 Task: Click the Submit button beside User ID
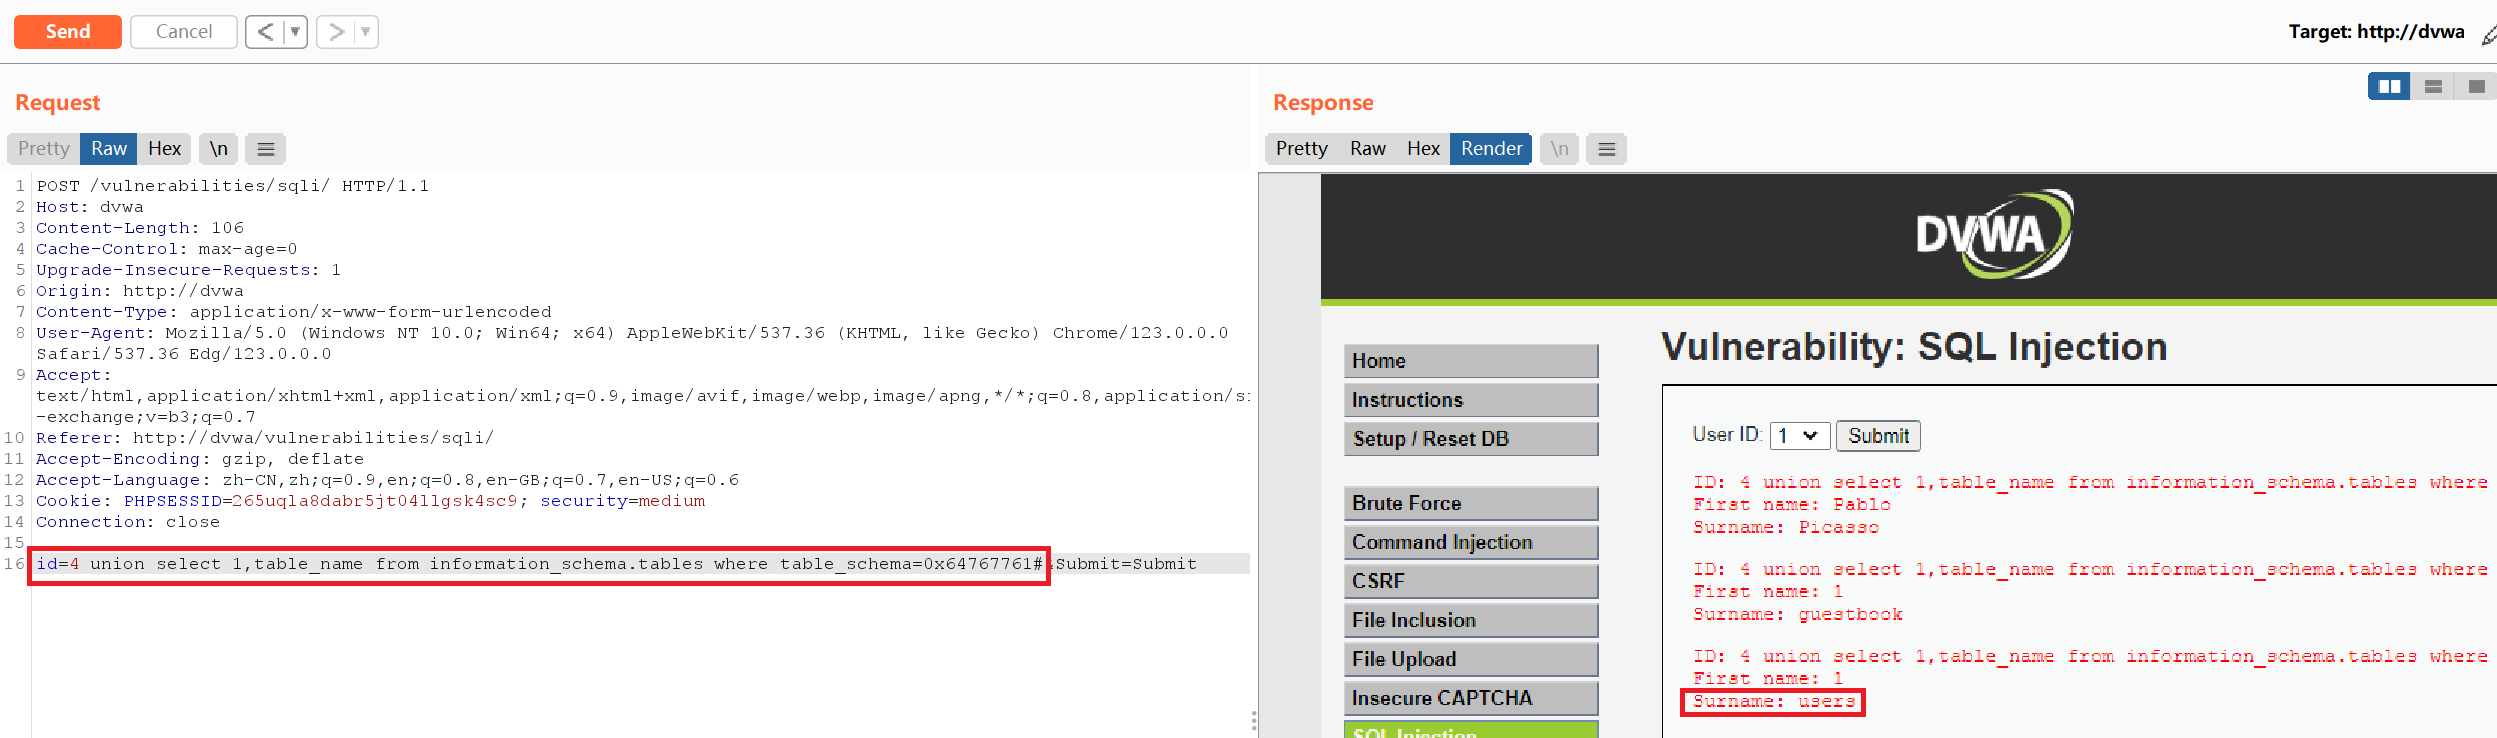tap(1878, 436)
